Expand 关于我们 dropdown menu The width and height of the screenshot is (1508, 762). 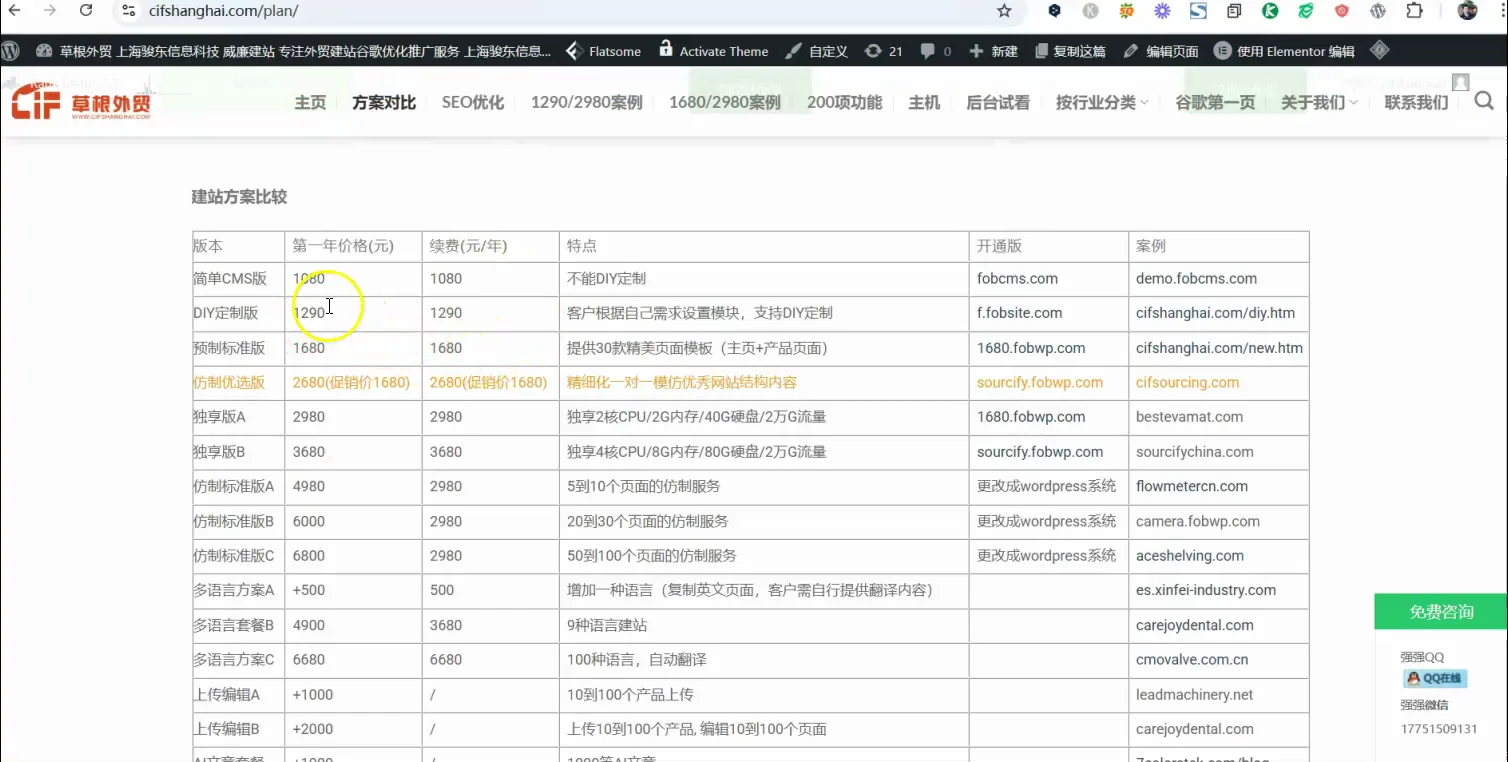1319,102
